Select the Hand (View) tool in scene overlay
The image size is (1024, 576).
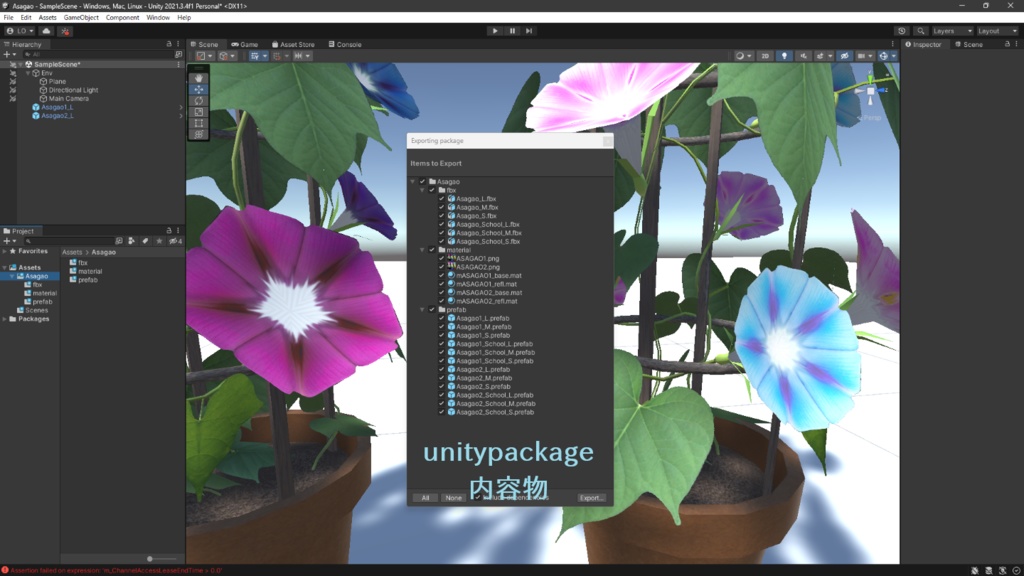pos(199,78)
